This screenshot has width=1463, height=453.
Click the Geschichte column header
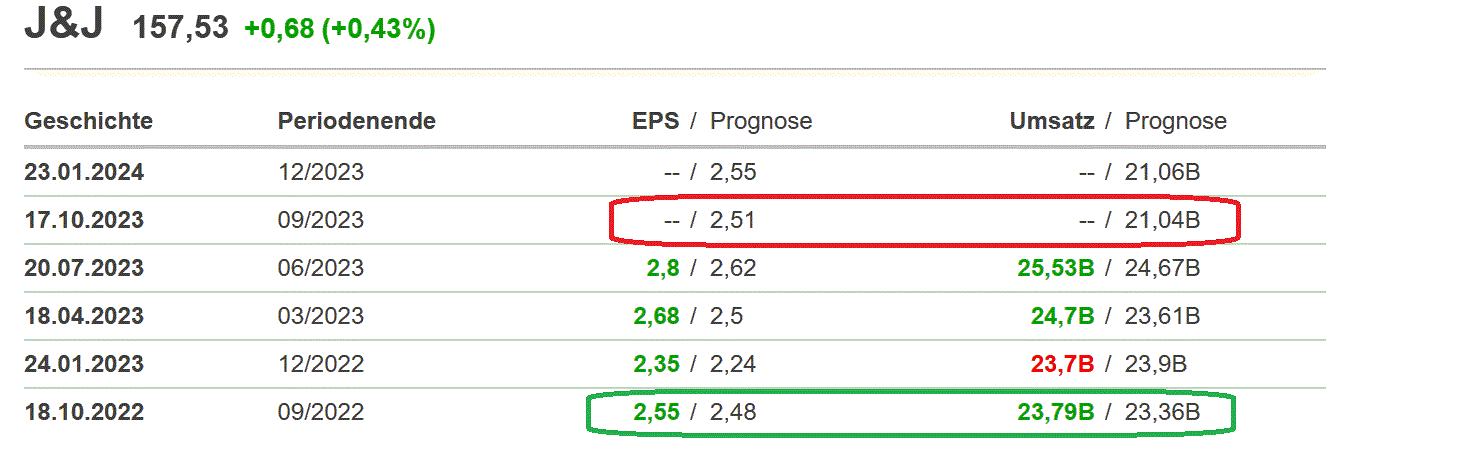[88, 122]
